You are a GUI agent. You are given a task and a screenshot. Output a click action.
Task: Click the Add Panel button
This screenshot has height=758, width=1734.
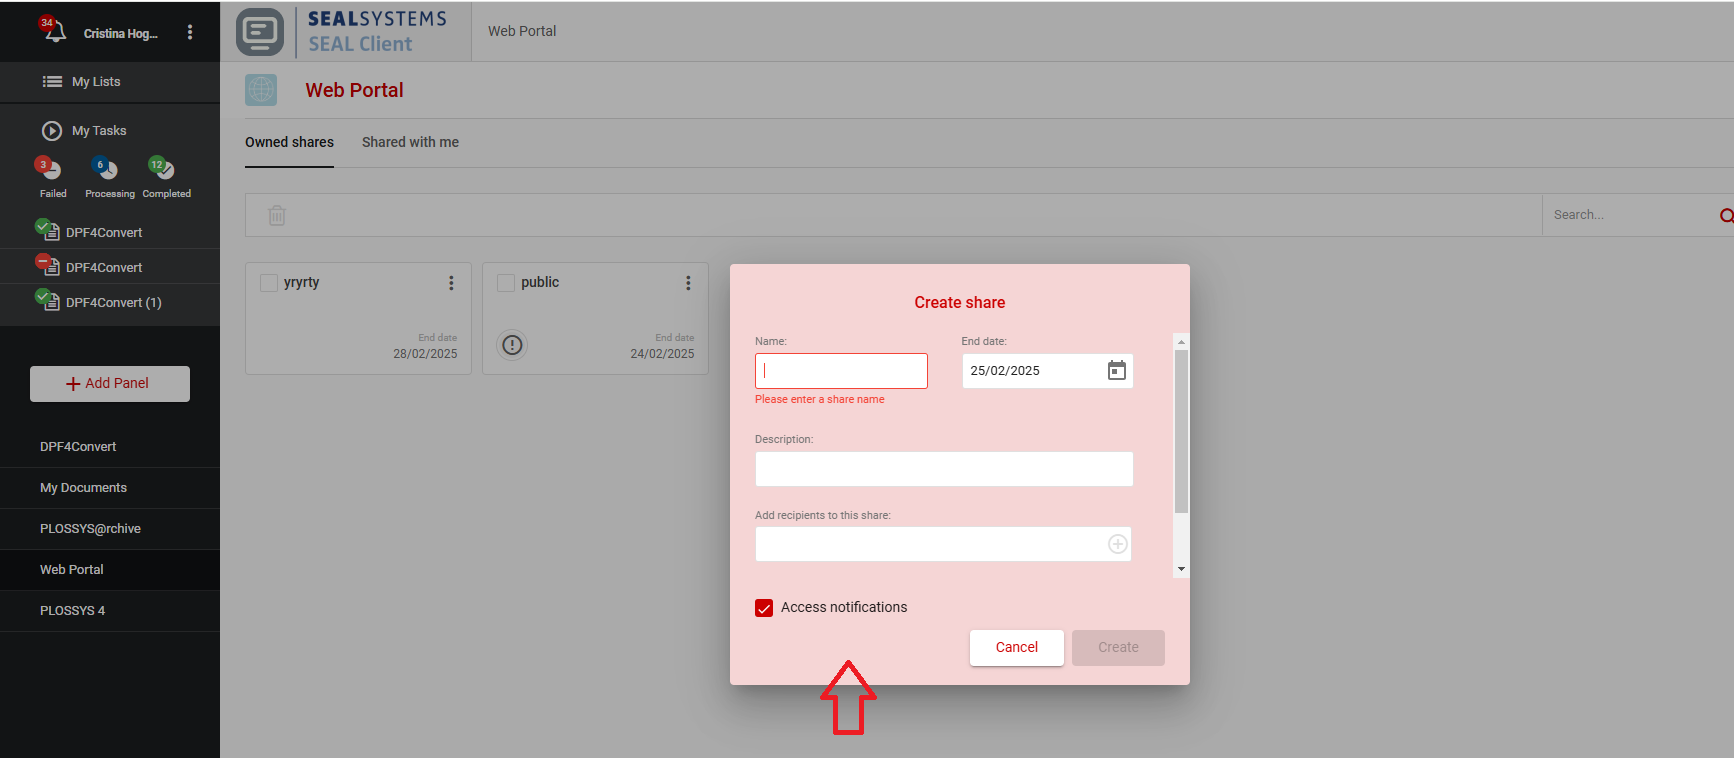pos(110,384)
